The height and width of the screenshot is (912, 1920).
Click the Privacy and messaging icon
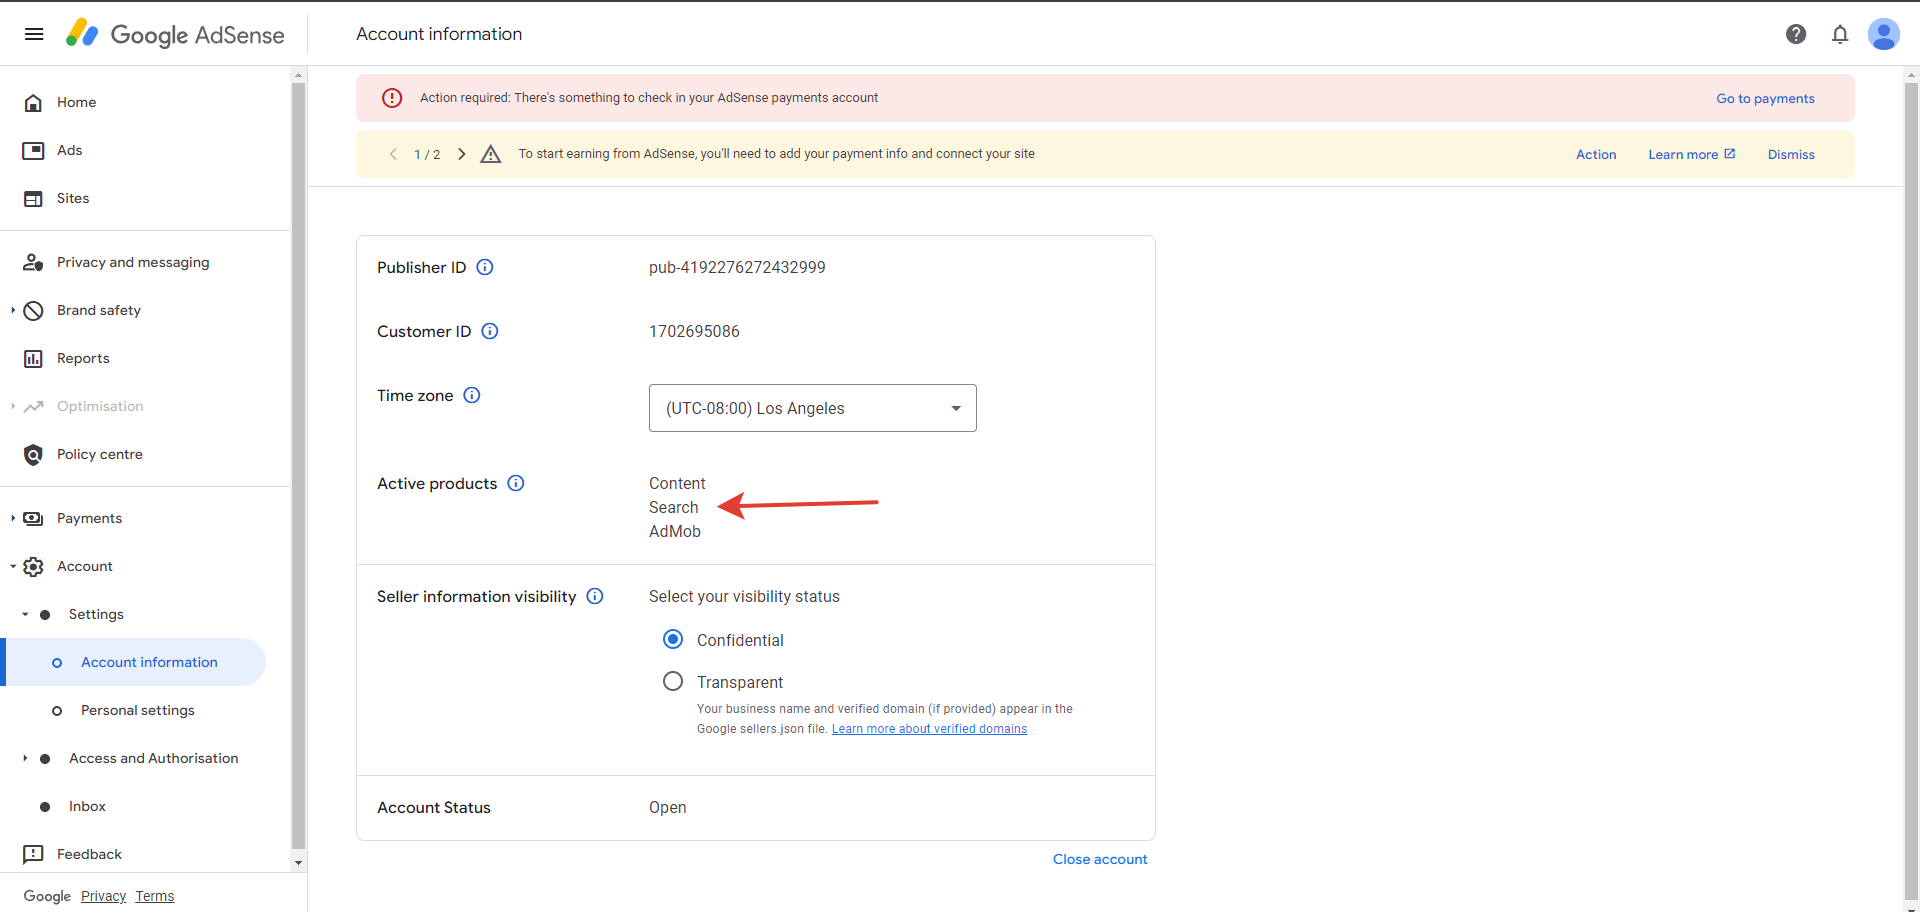33,263
